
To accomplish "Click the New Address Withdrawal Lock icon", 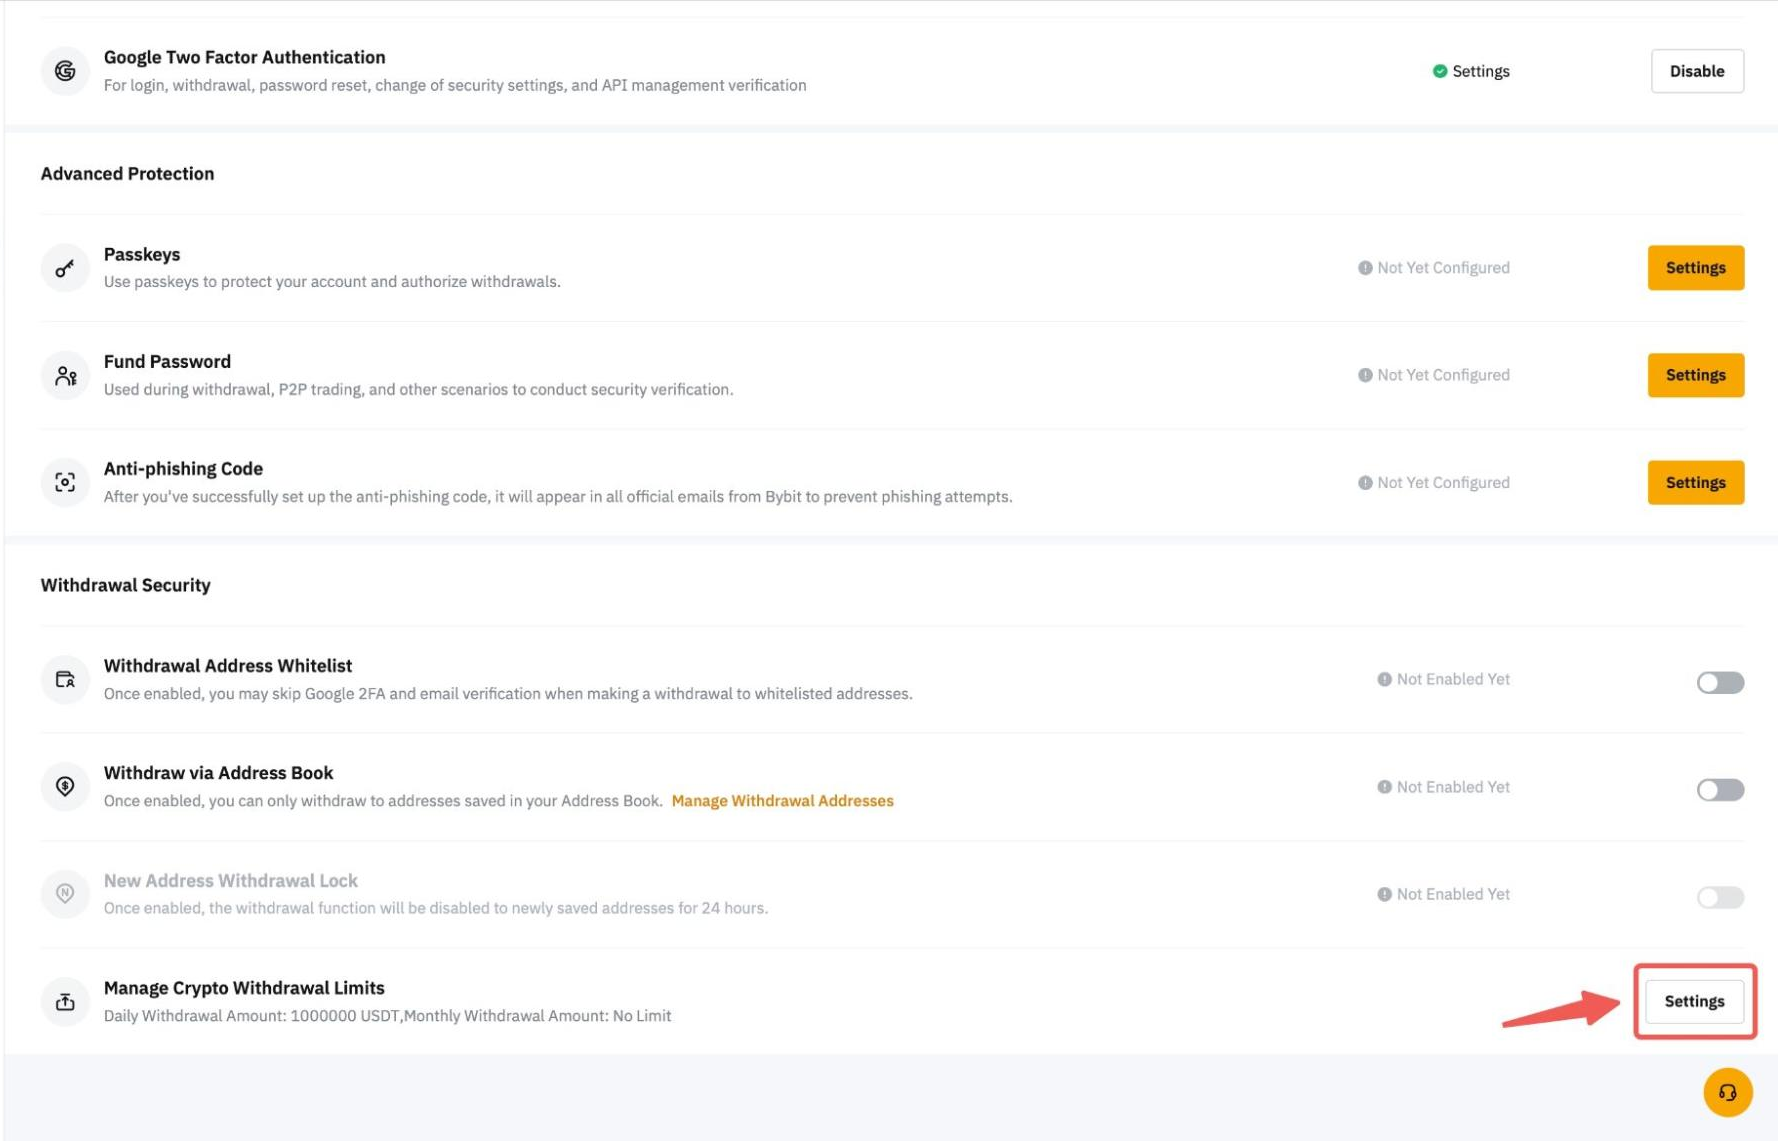I will (65, 894).
